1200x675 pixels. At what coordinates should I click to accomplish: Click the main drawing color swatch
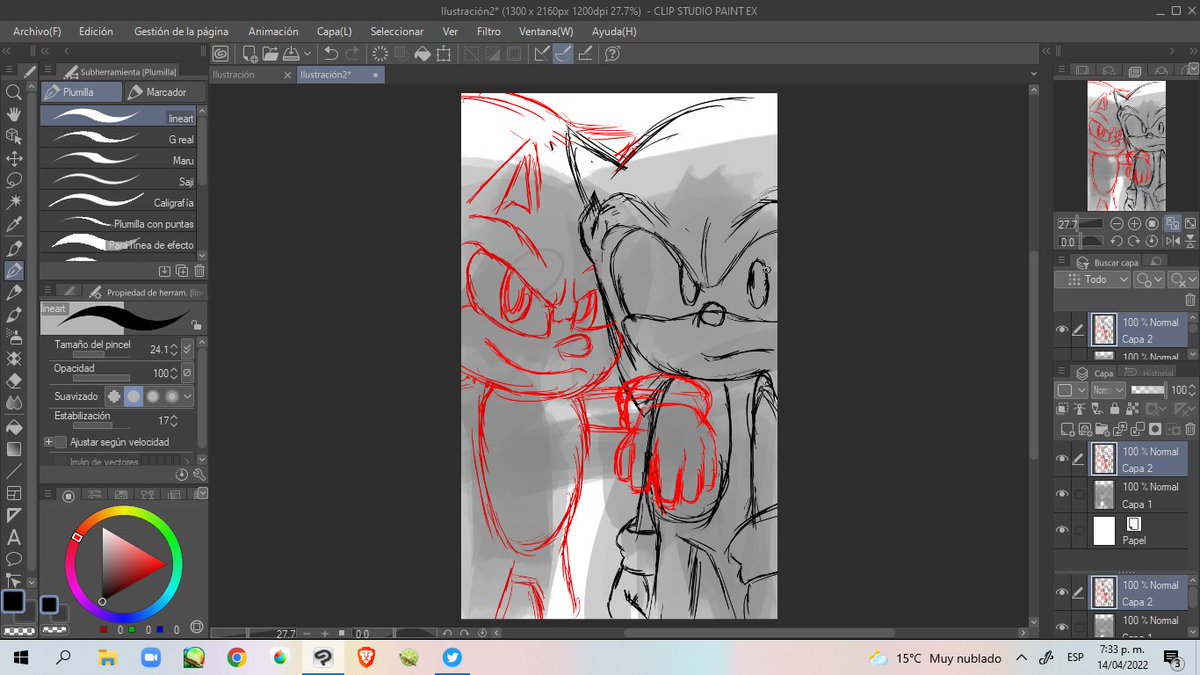13,602
